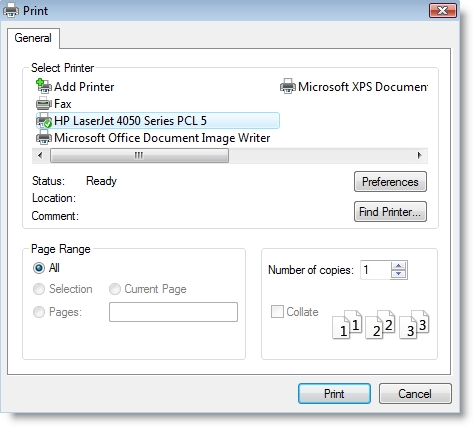Screen dimensions: 474x427
Task: Select the All page range option
Action: pos(39,268)
